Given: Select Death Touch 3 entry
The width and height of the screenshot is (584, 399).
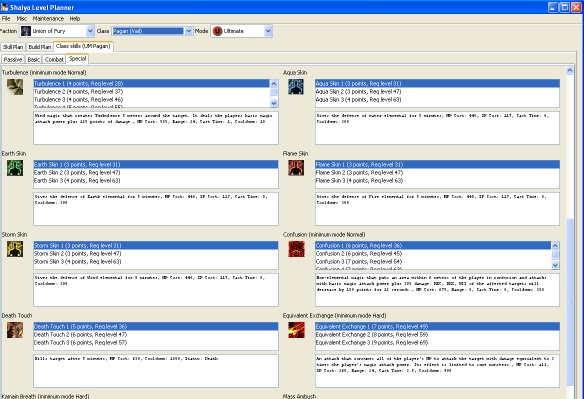Looking at the screenshot, I should (156, 343).
